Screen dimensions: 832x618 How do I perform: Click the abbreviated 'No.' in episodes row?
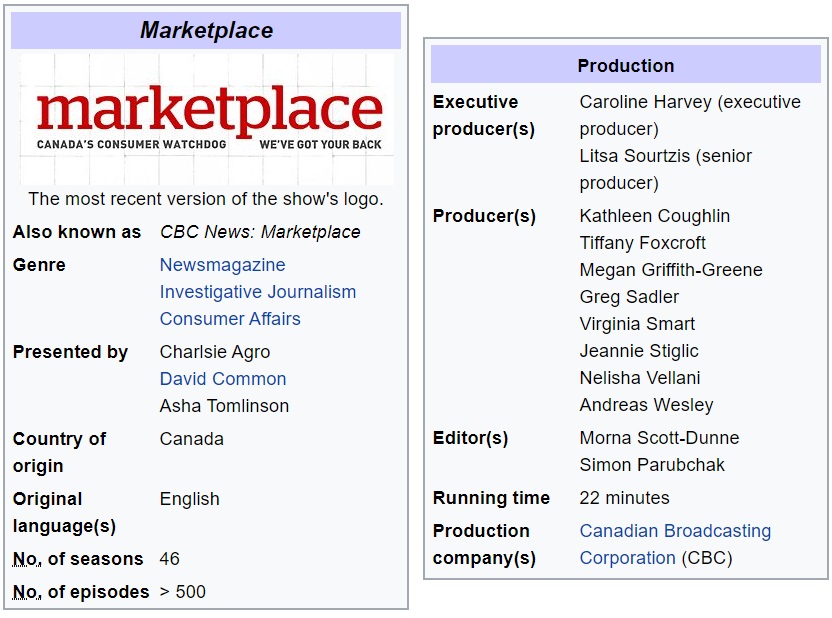point(27,592)
